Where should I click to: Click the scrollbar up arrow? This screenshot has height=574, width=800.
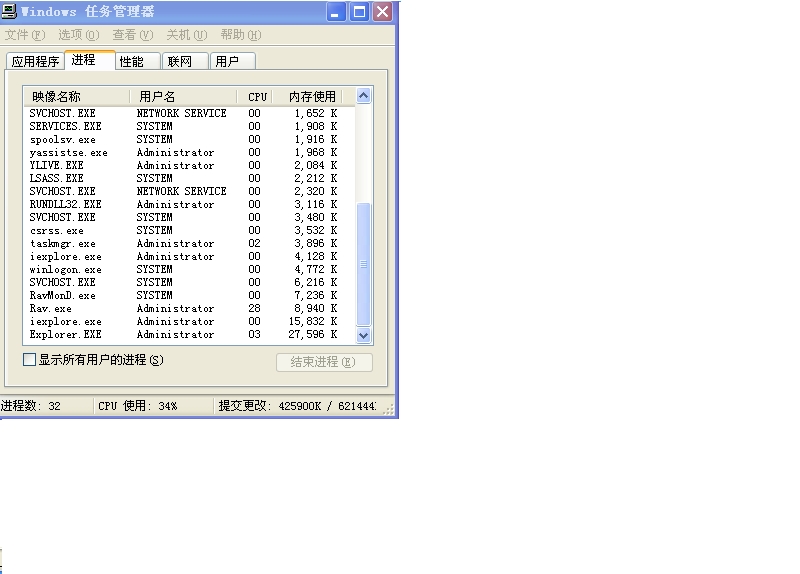(x=363, y=95)
